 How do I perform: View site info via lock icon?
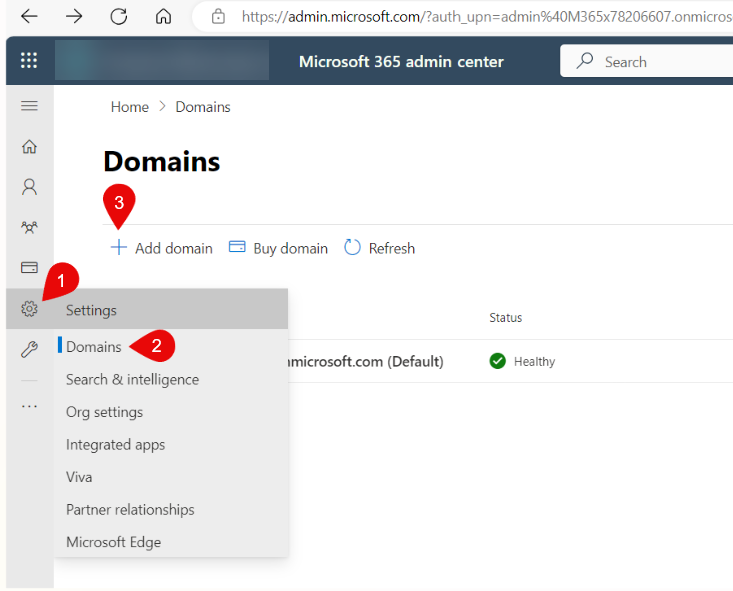[218, 17]
